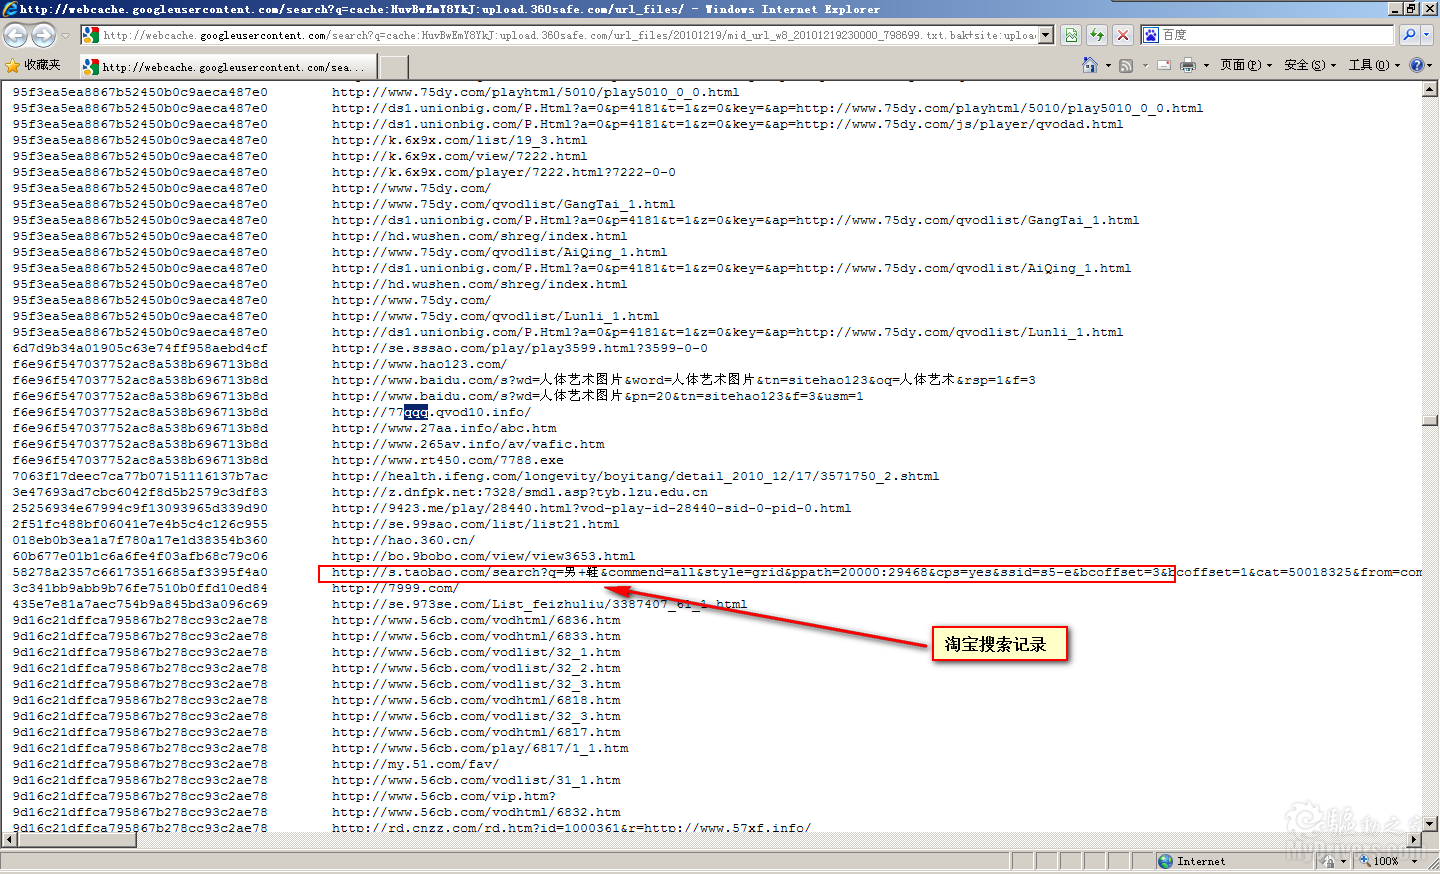Click the RSS feeds icon
Image resolution: width=1440 pixels, height=874 pixels.
(1126, 65)
